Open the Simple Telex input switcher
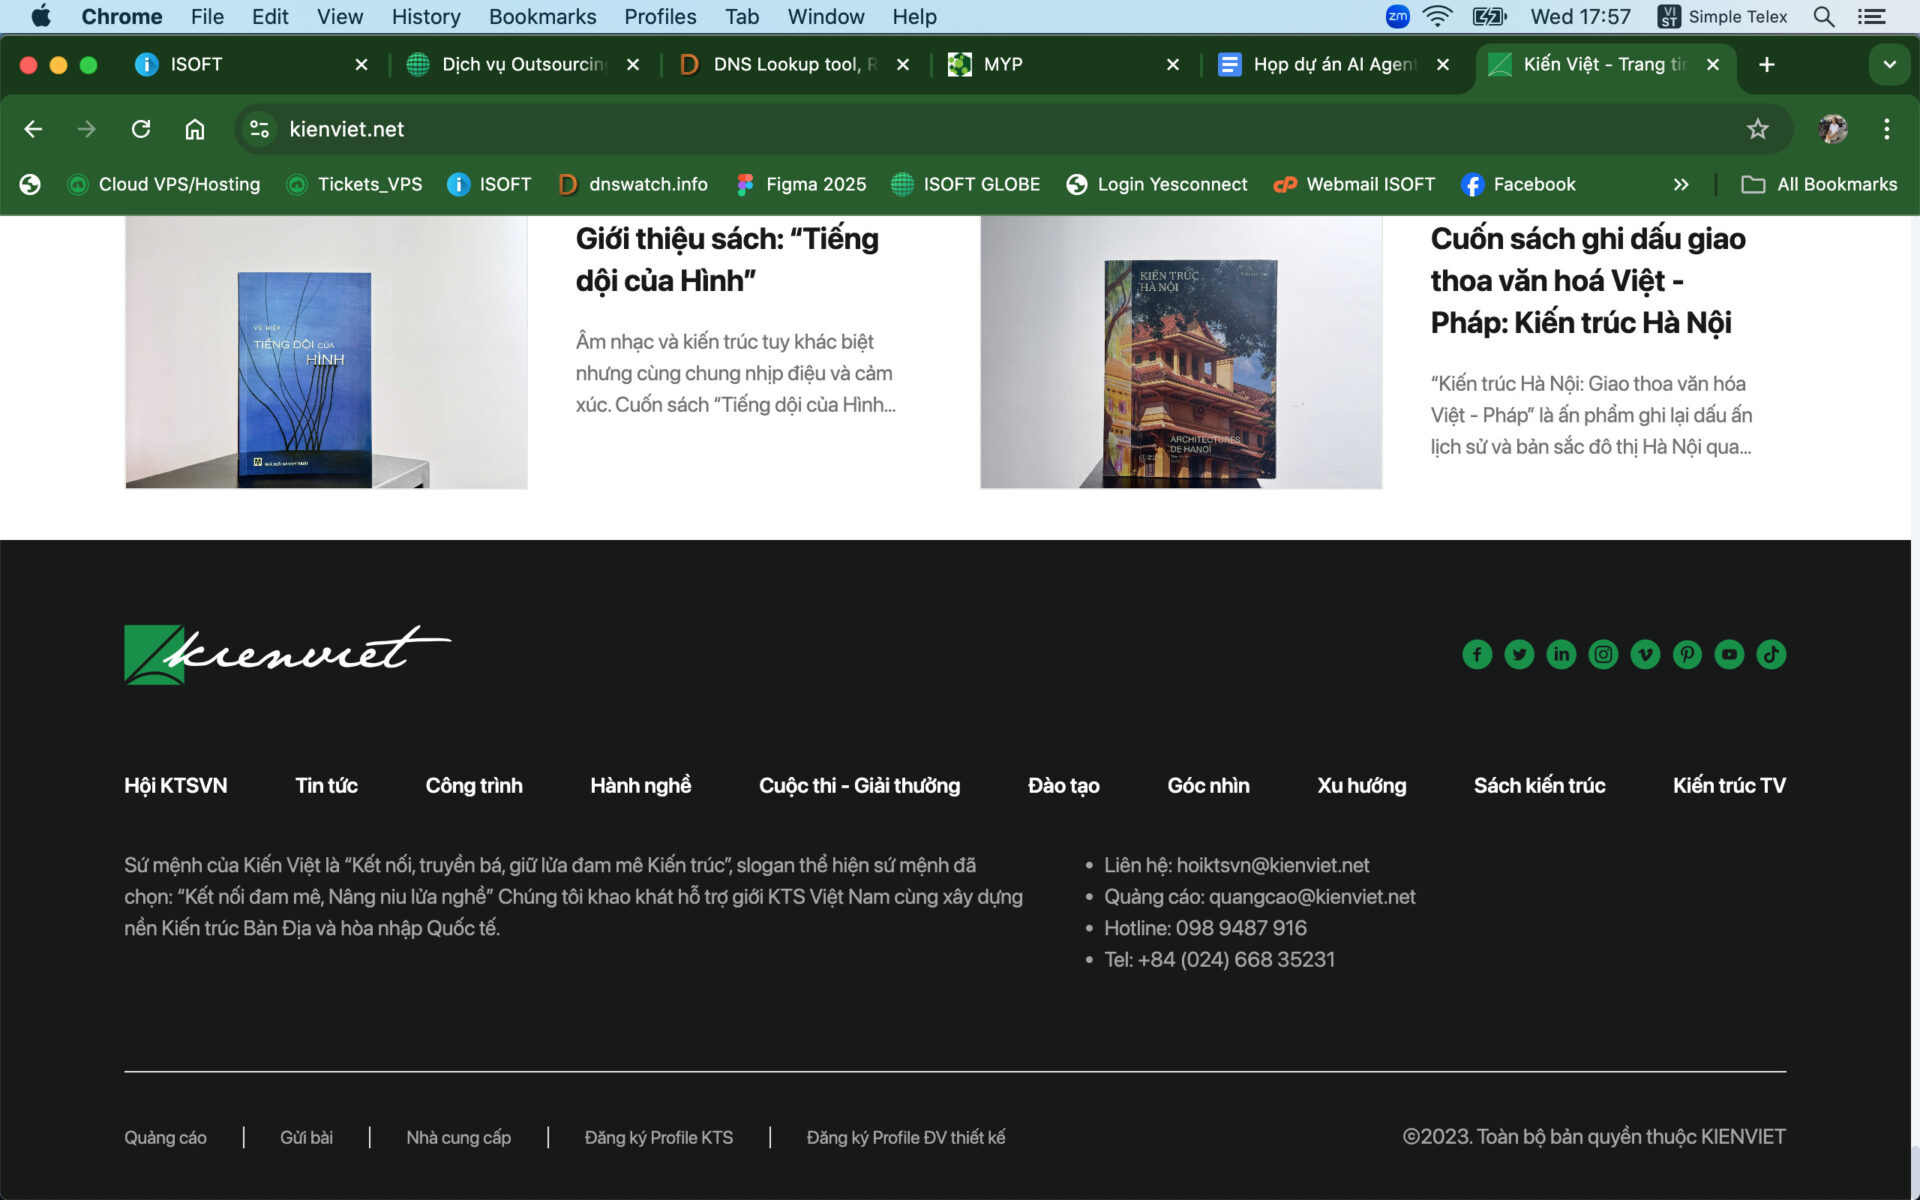 1722,16
